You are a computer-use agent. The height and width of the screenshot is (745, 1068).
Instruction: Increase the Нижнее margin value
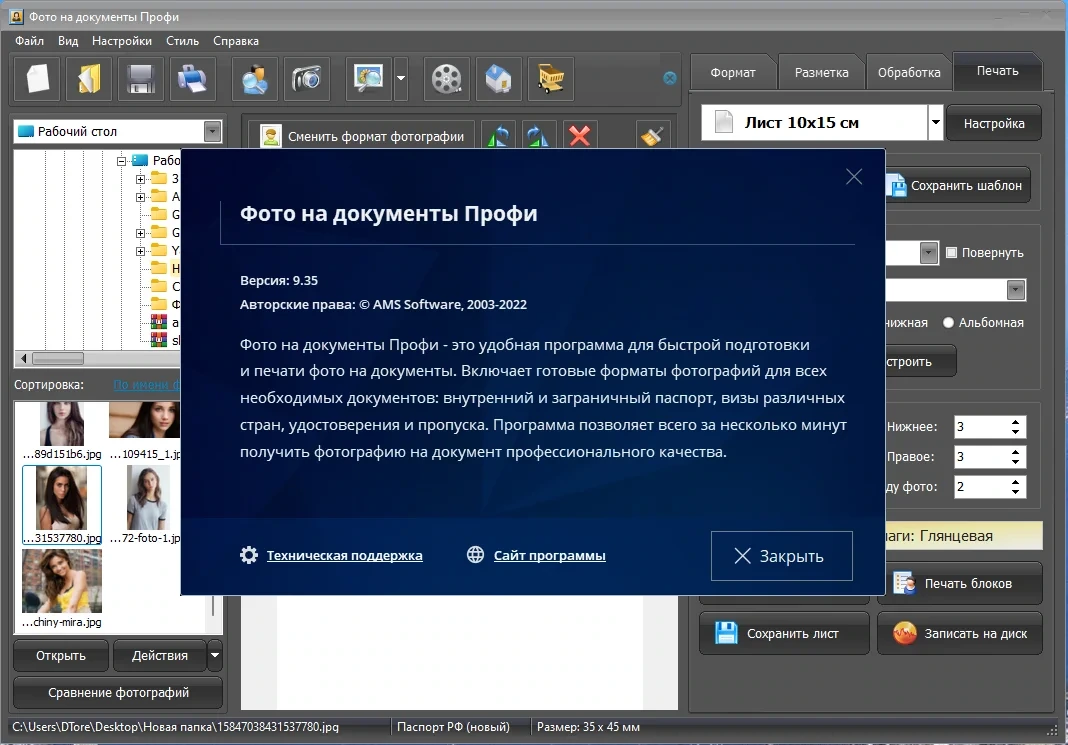tap(1016, 422)
